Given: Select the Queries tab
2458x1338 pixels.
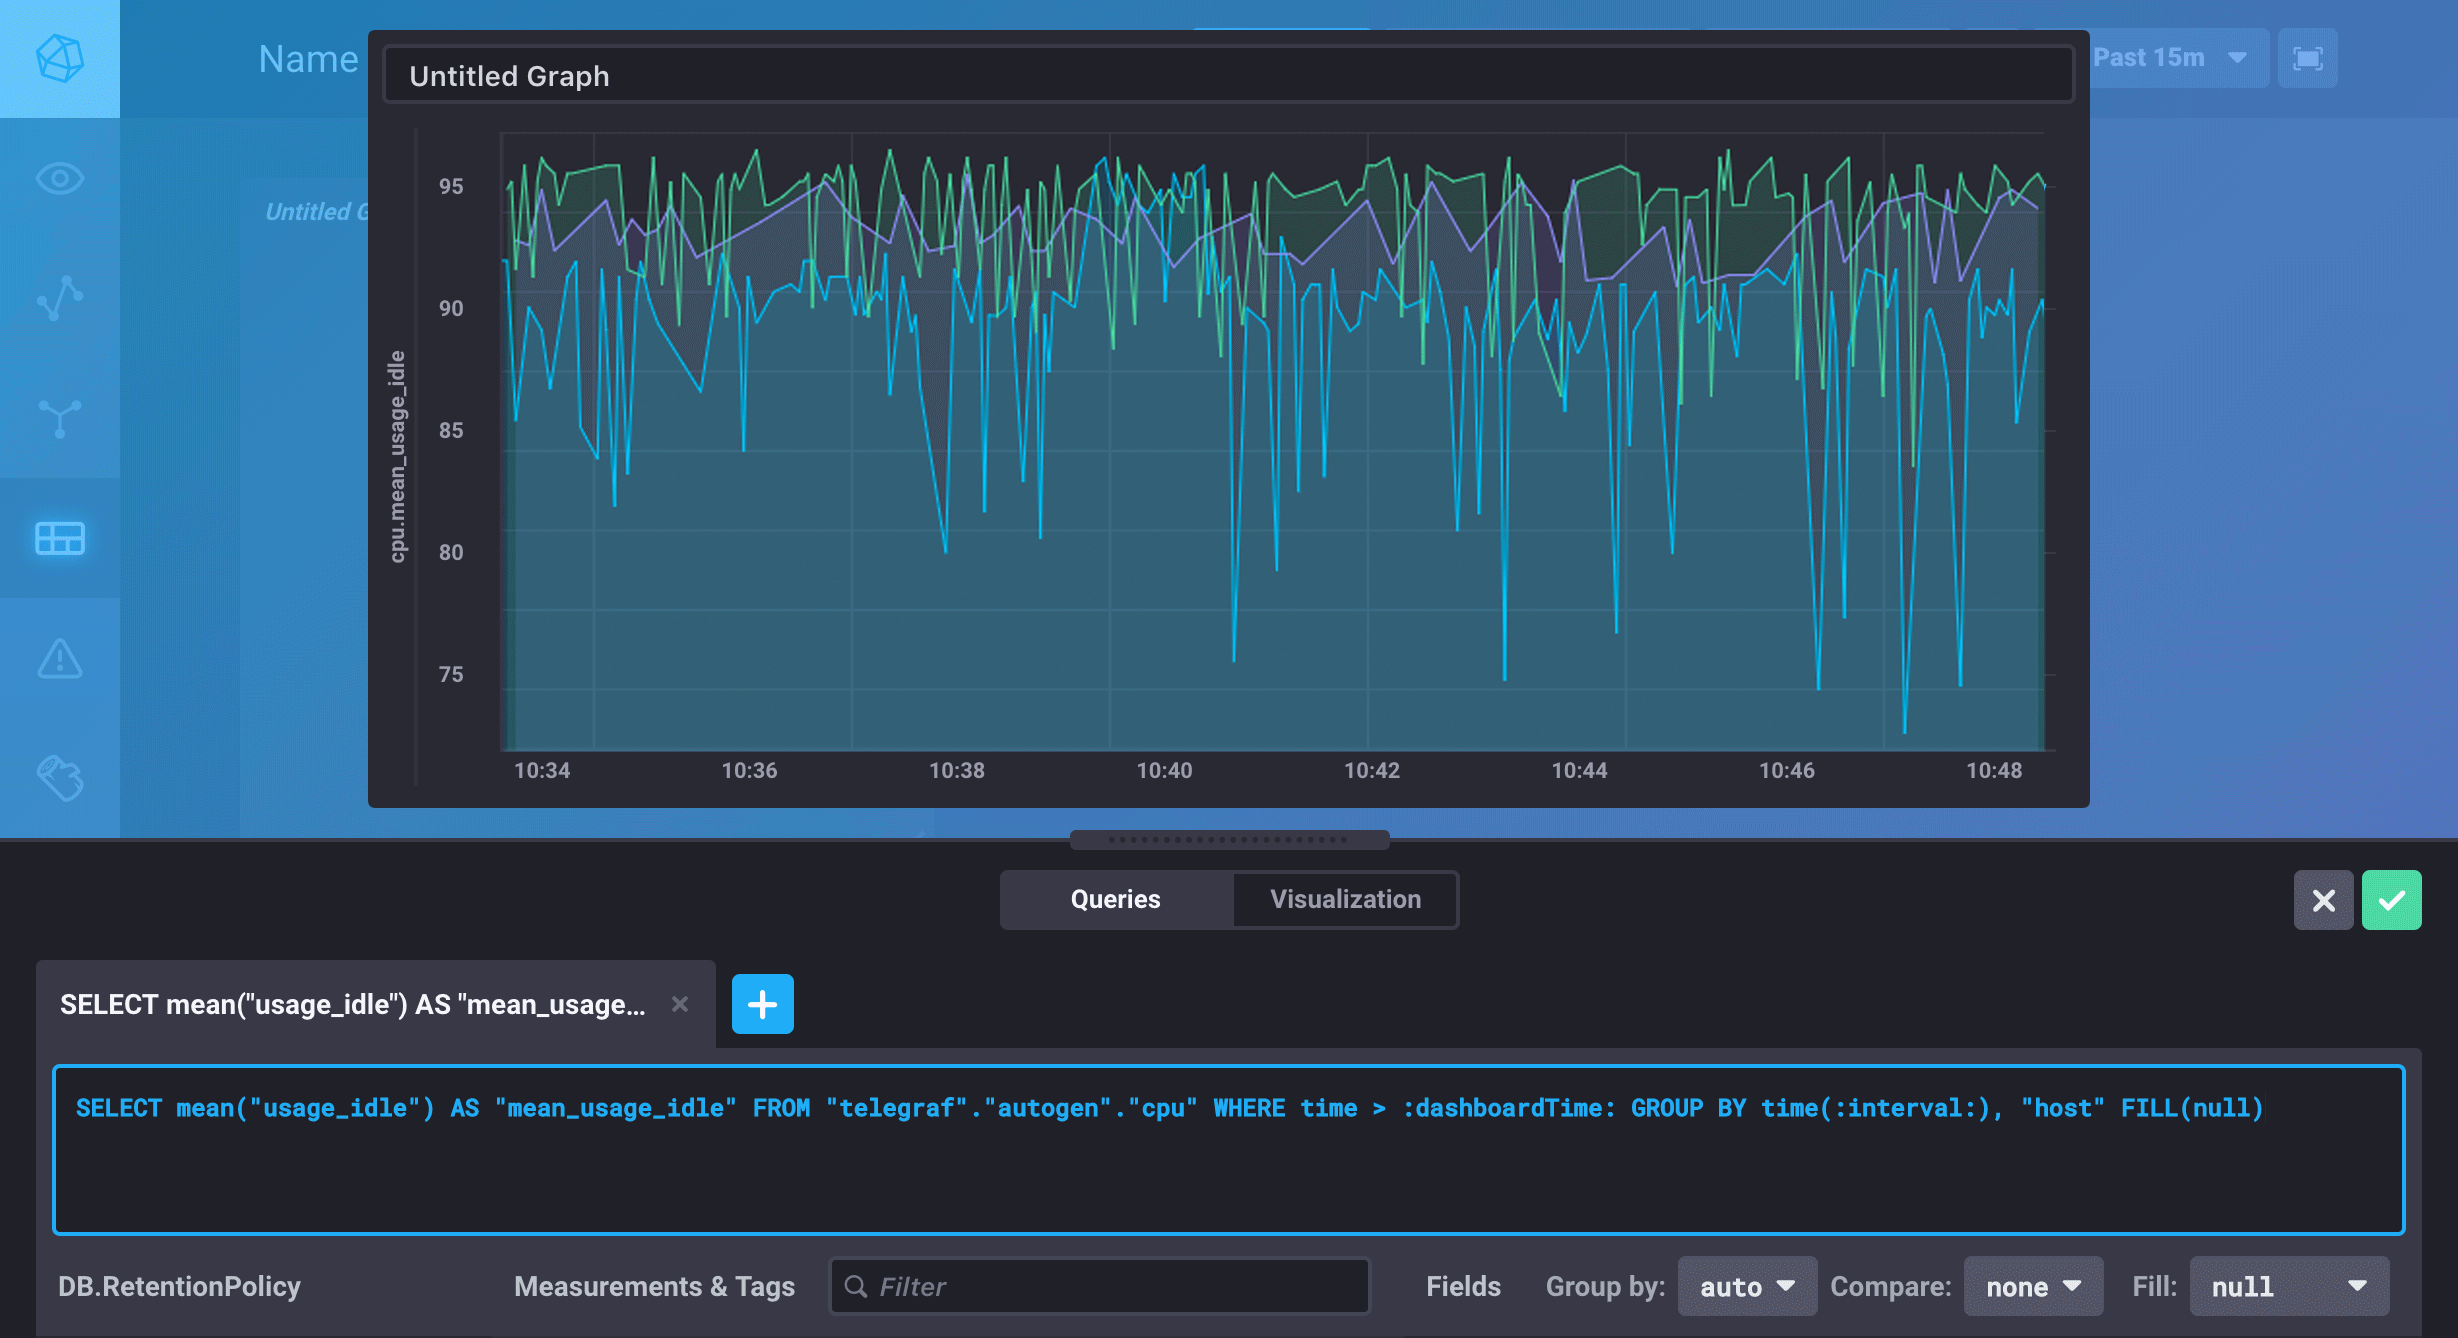Looking at the screenshot, I should [1115, 899].
